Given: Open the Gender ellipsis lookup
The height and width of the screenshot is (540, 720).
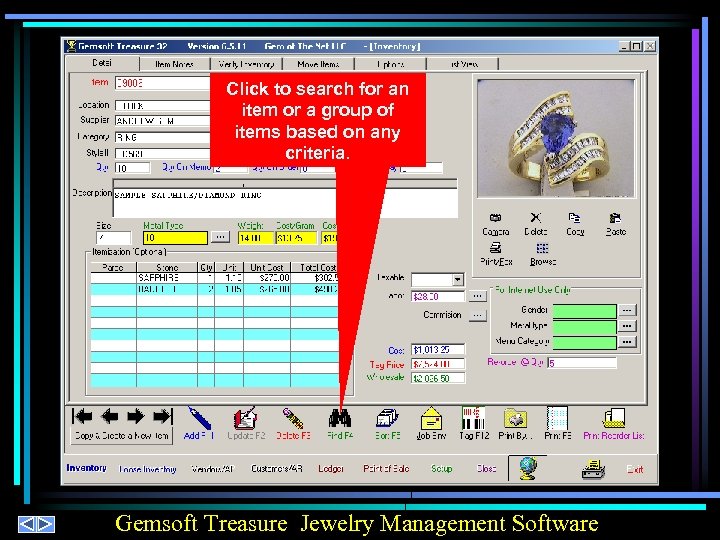Looking at the screenshot, I should 627,310.
